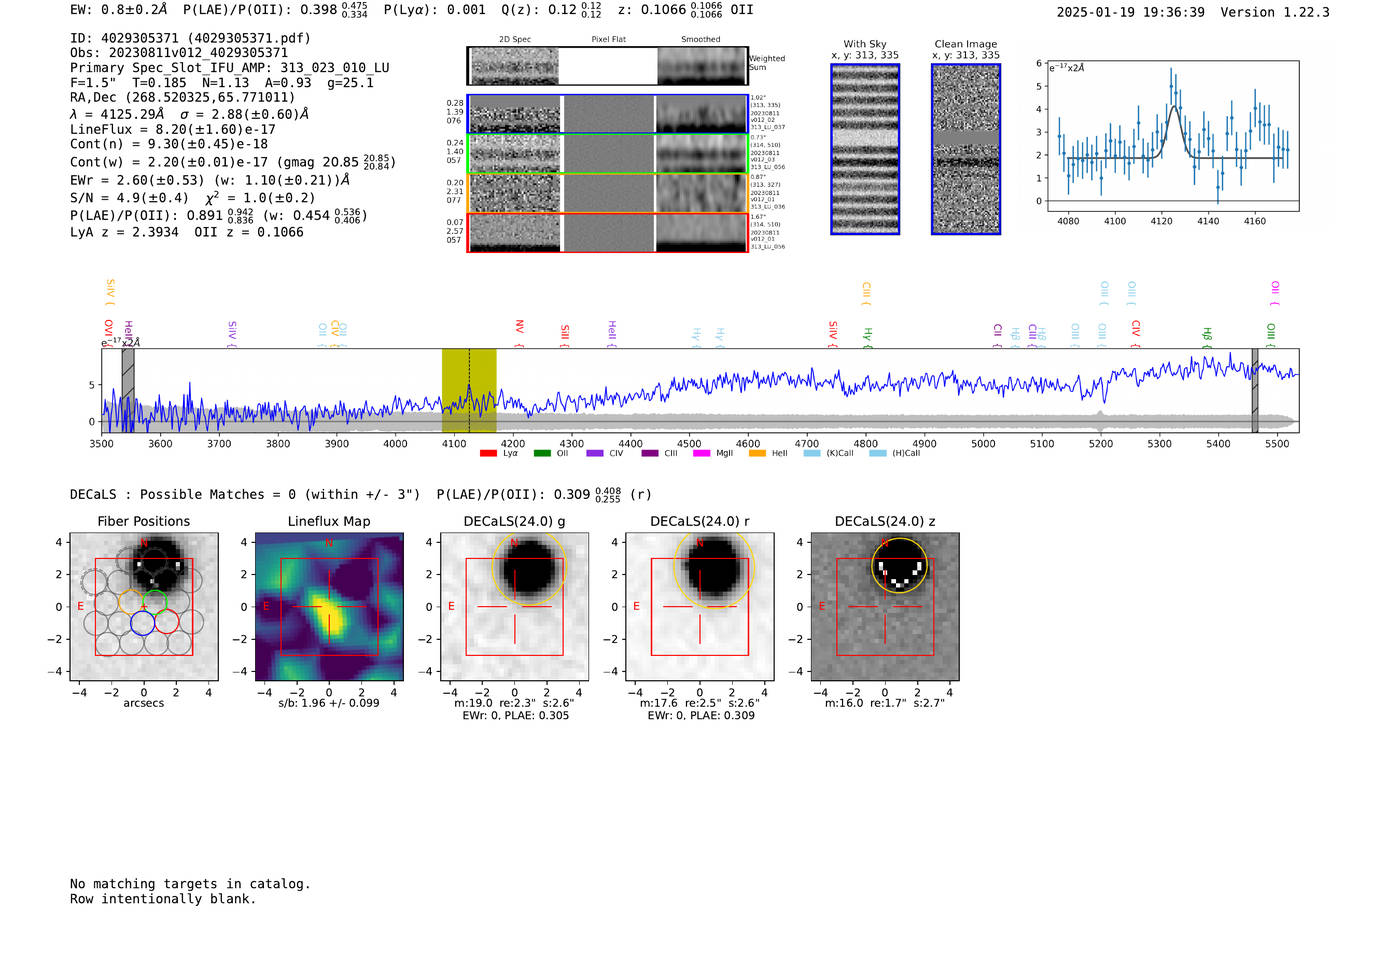Click the 's/b: 1.96 +/- 0.099' caption
Viewport: 1400px width, 953px height.
tap(329, 703)
